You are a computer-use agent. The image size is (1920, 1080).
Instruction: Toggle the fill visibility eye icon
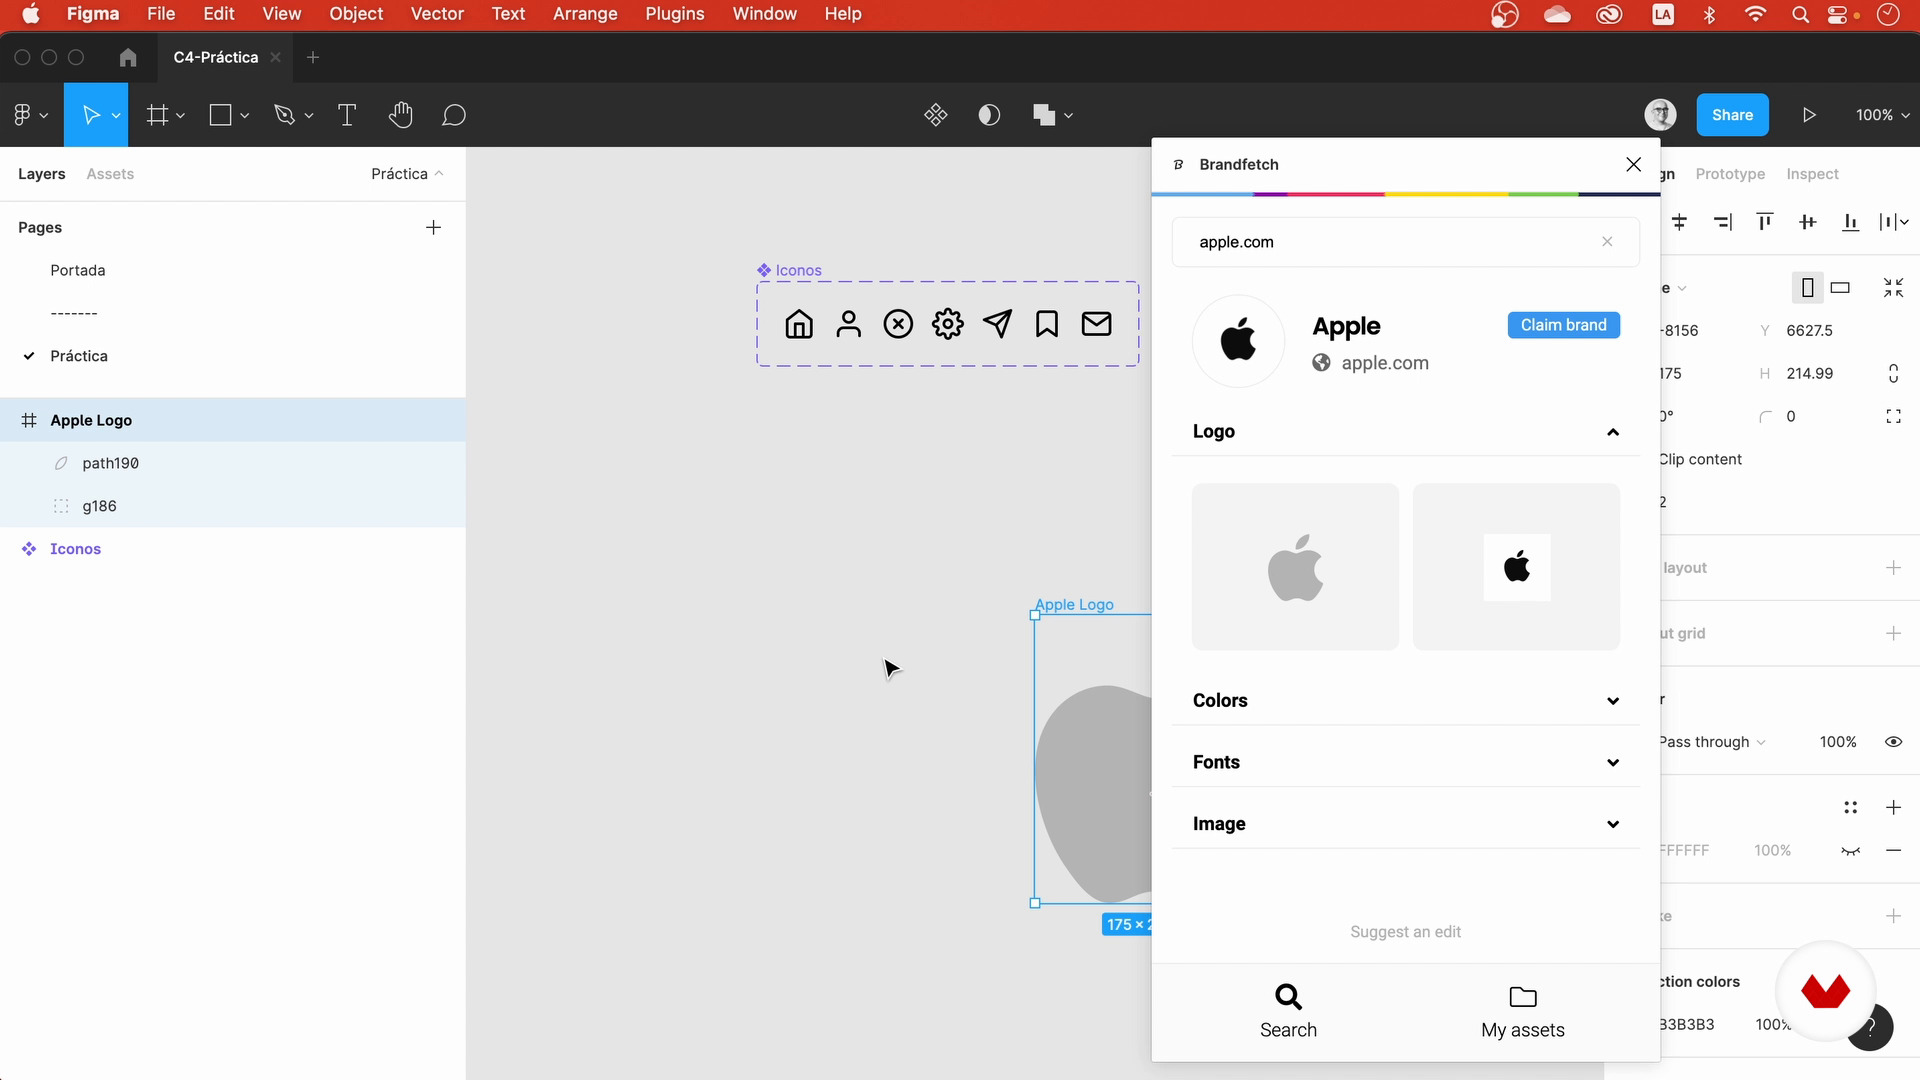click(x=1851, y=851)
